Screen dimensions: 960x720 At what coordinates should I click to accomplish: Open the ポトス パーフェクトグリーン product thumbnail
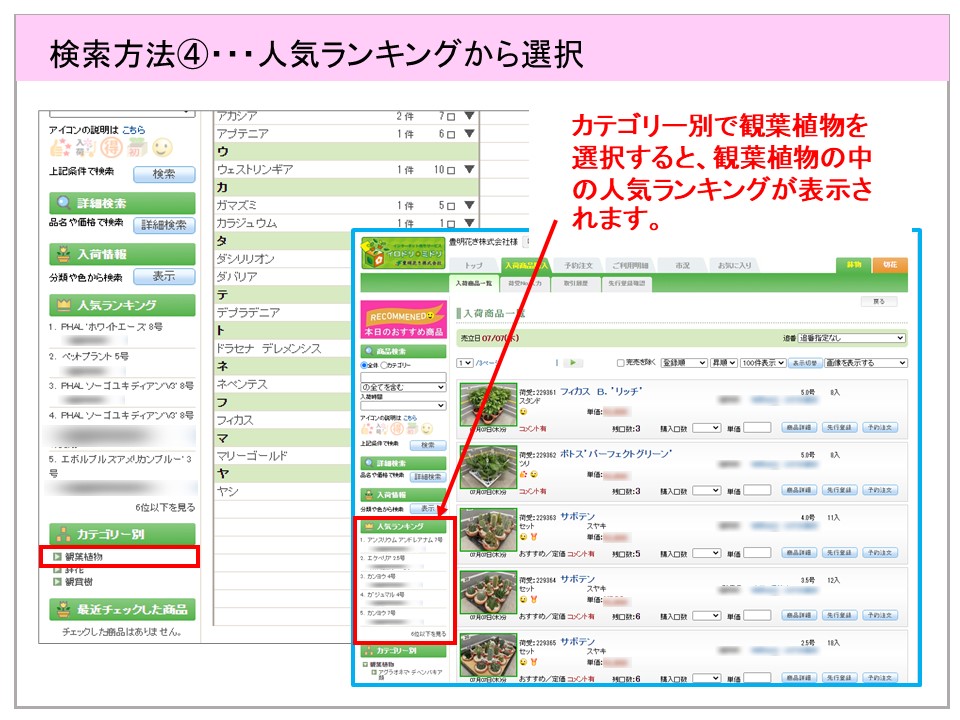click(x=488, y=468)
